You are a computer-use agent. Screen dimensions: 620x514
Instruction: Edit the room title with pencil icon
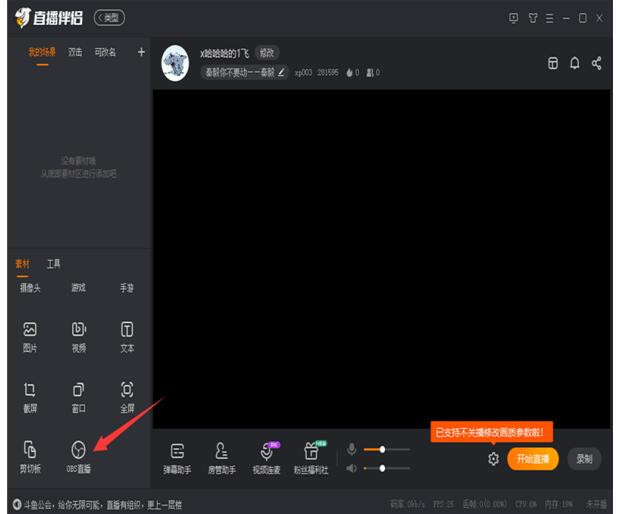[281, 72]
